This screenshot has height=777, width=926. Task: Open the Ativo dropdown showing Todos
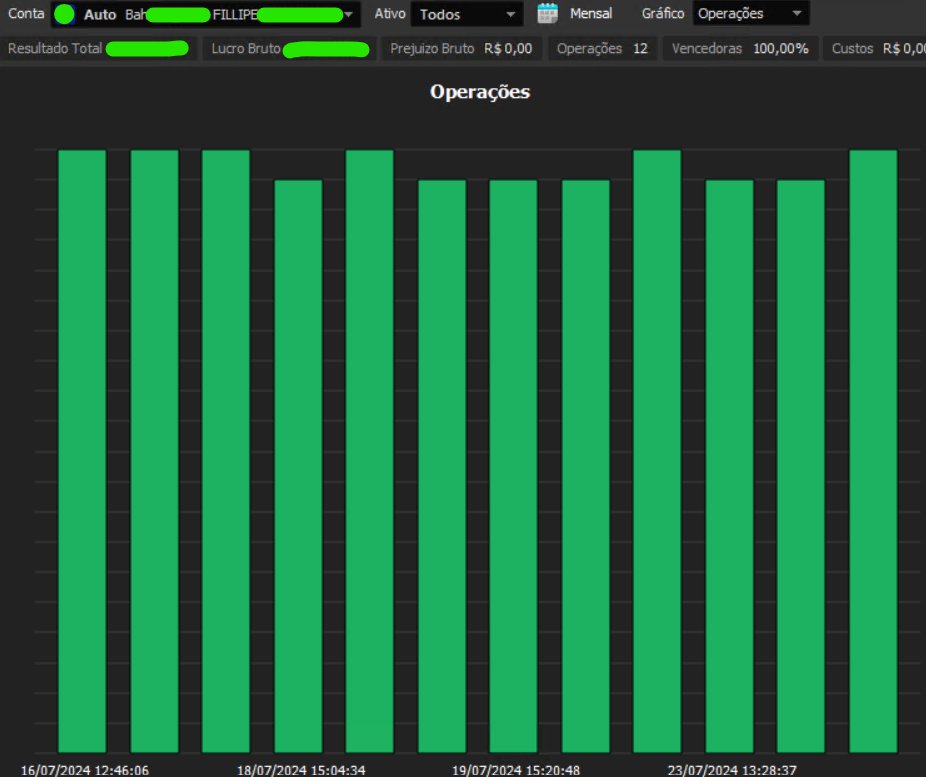(x=465, y=14)
